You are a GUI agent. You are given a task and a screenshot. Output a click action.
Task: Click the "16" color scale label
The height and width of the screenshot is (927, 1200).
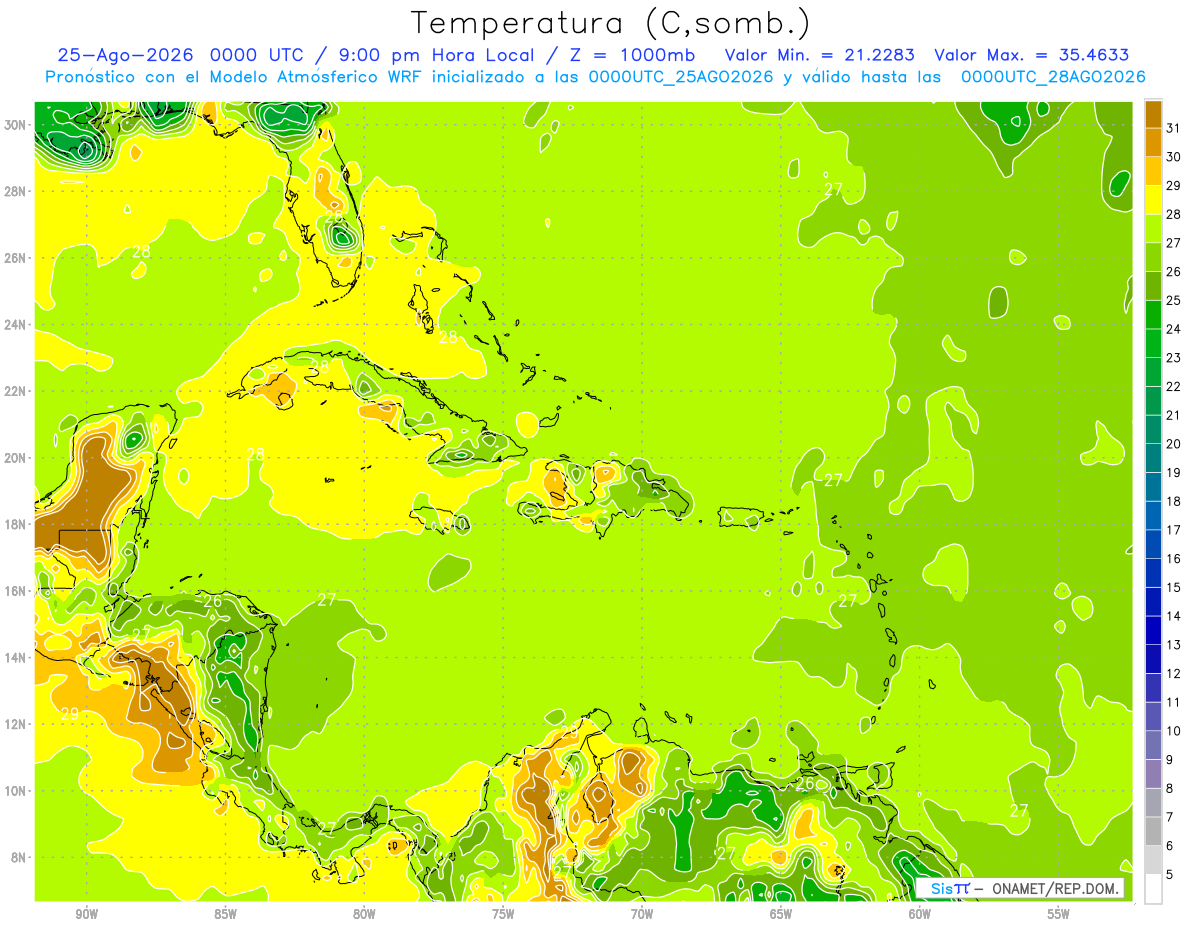click(x=1173, y=559)
